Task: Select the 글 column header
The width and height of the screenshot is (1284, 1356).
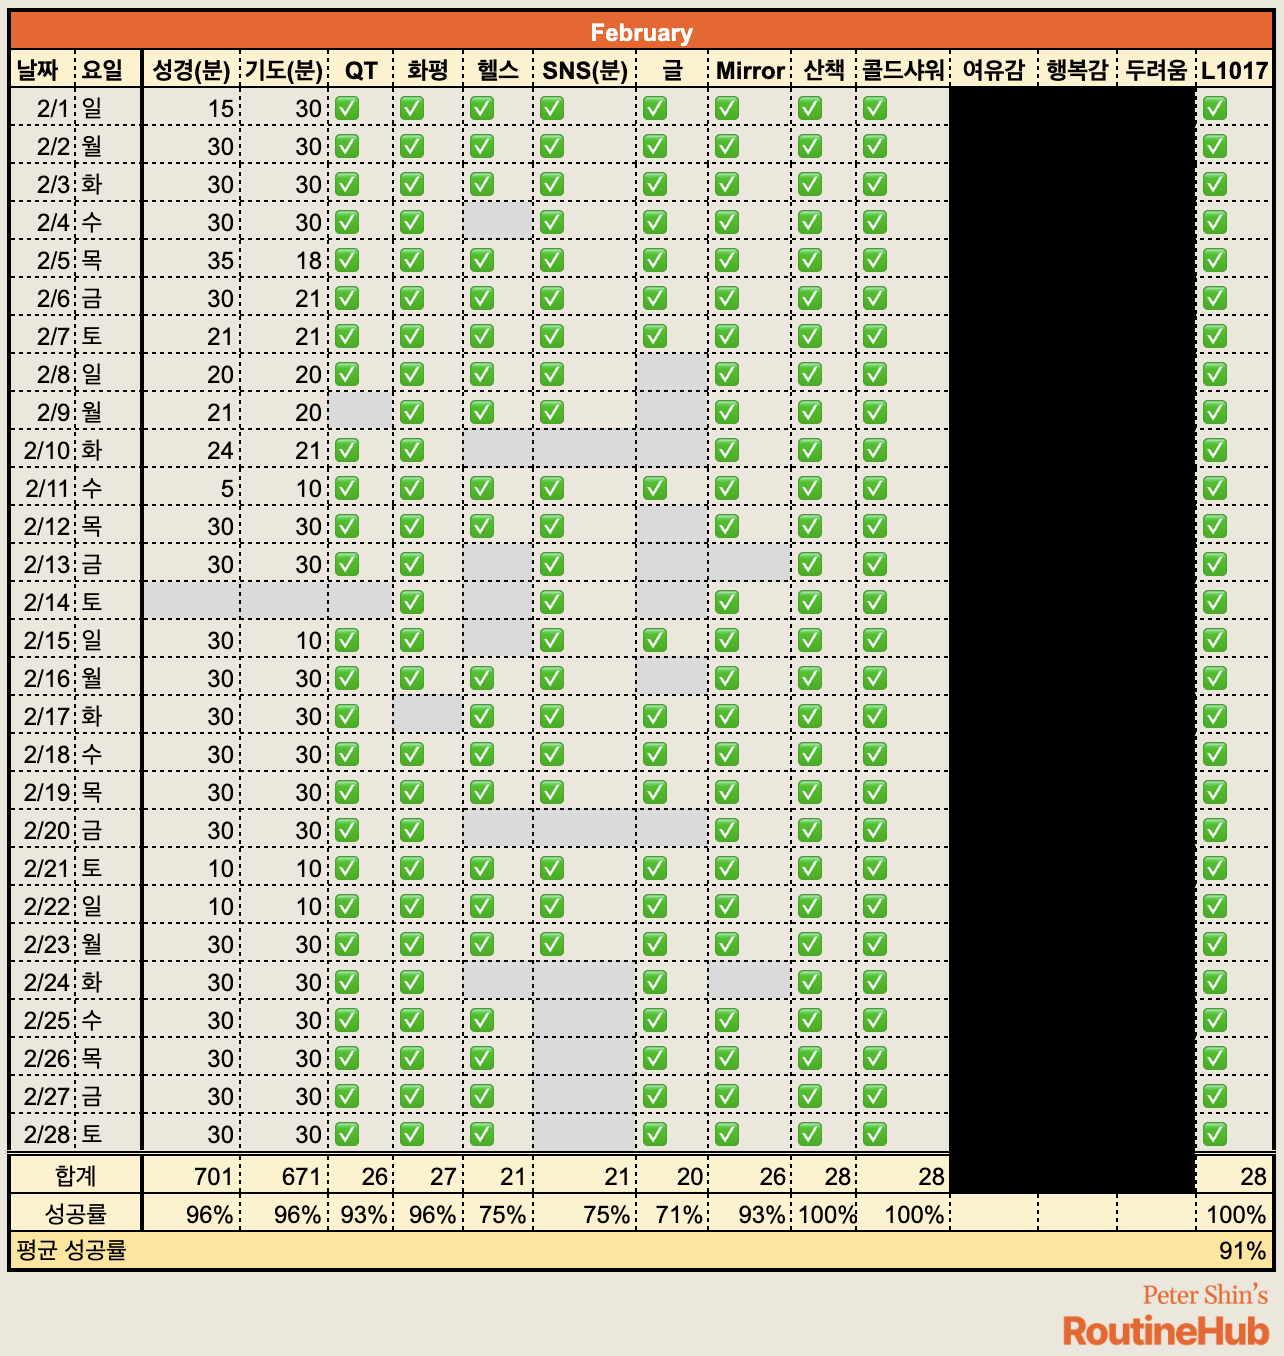Action: [672, 70]
